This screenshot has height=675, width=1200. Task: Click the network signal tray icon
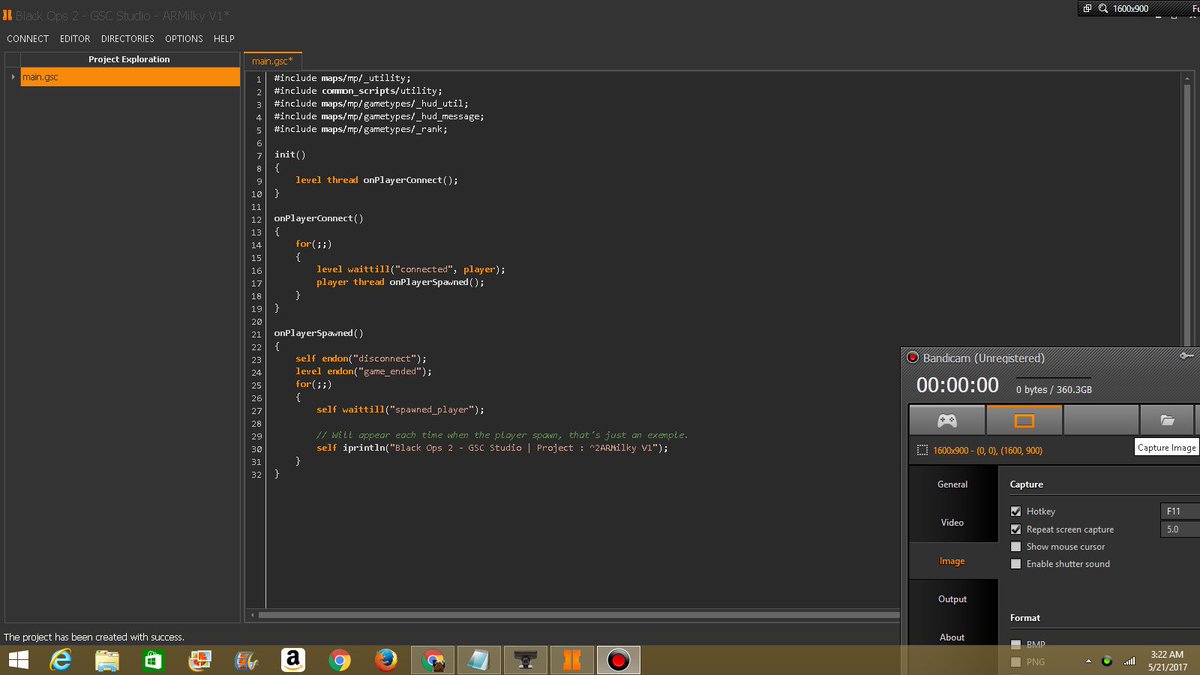[x=1131, y=661]
